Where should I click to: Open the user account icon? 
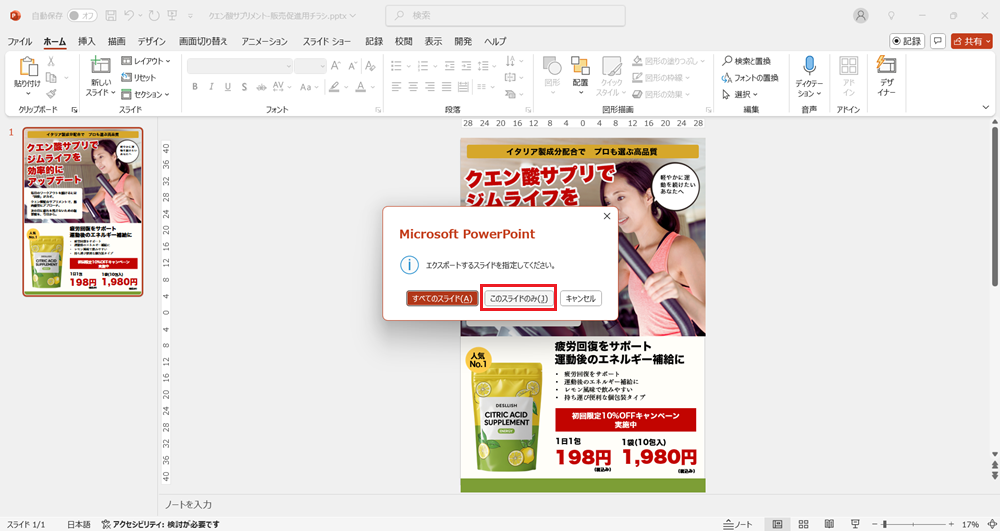click(x=861, y=15)
